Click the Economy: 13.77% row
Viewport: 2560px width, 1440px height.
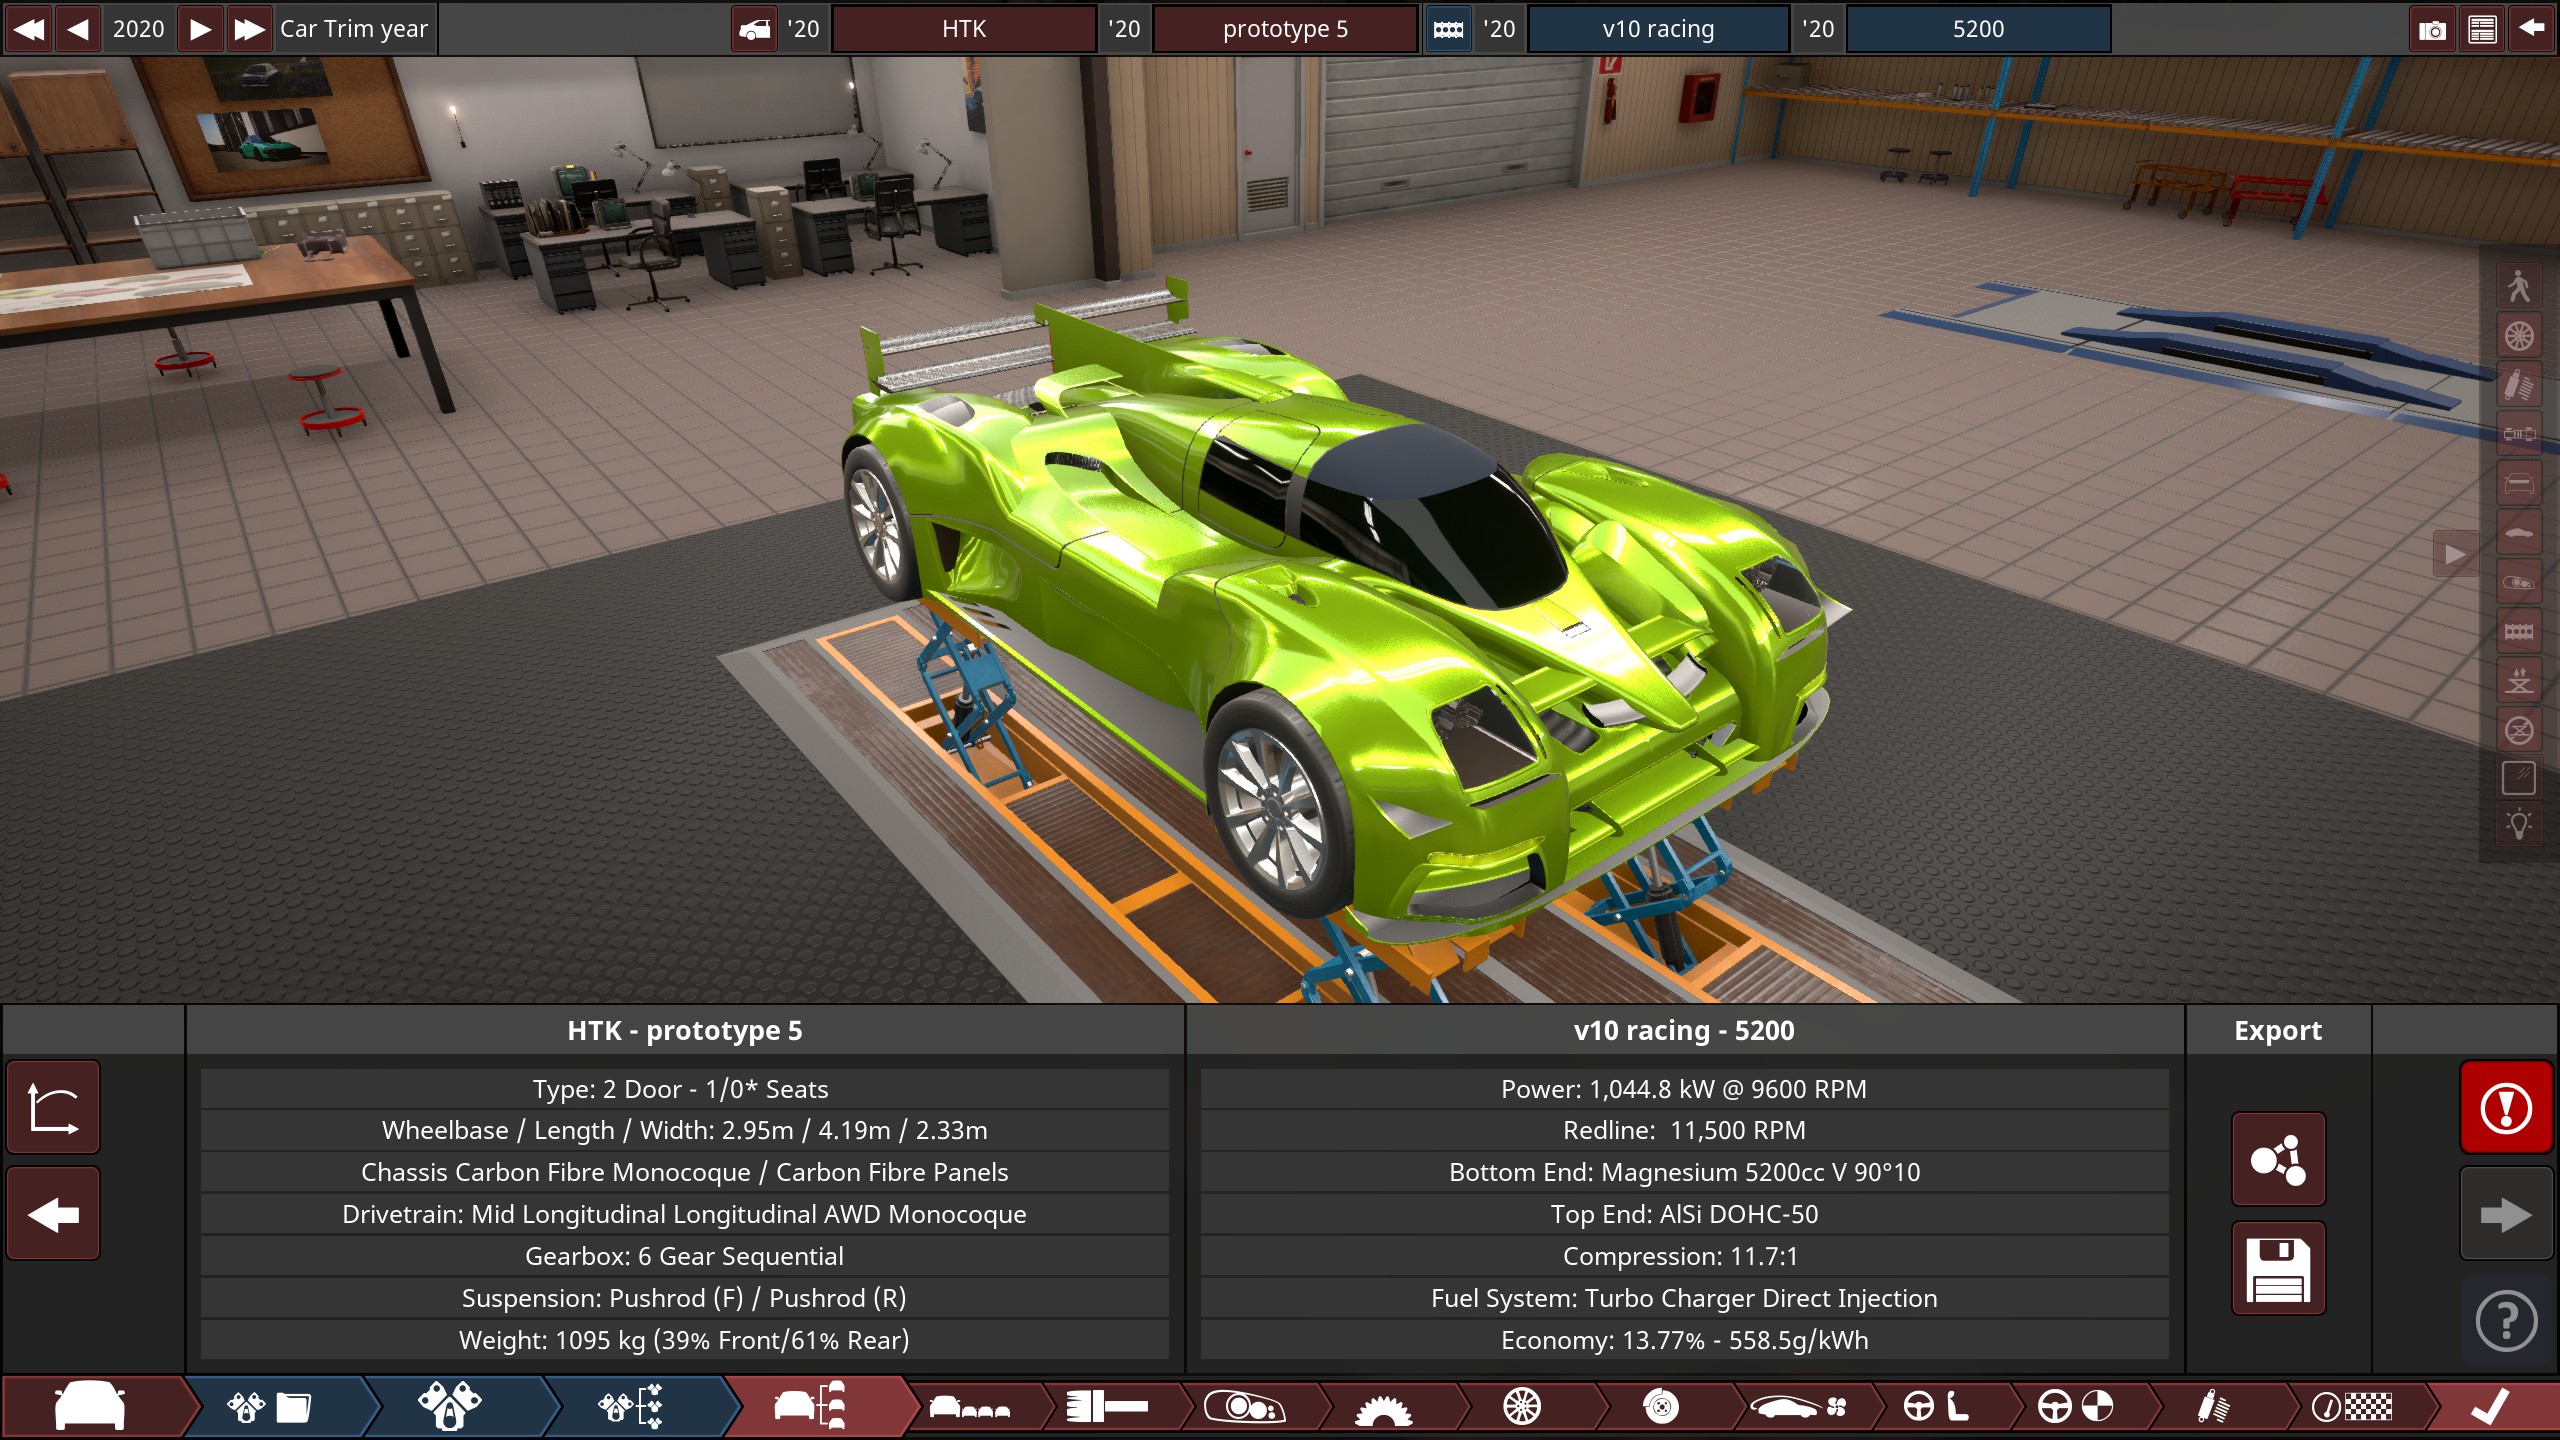1684,1340
